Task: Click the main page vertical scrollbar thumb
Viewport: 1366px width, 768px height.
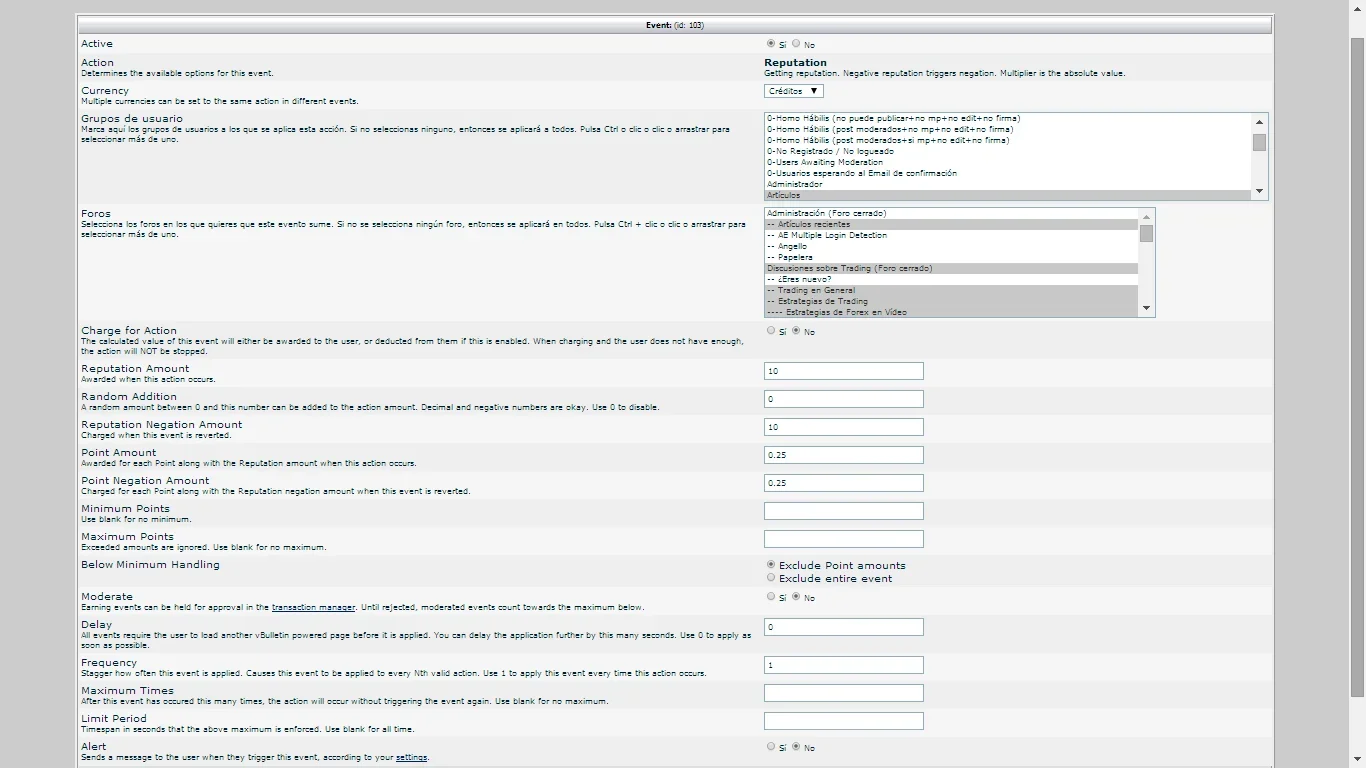Action: (1357, 366)
